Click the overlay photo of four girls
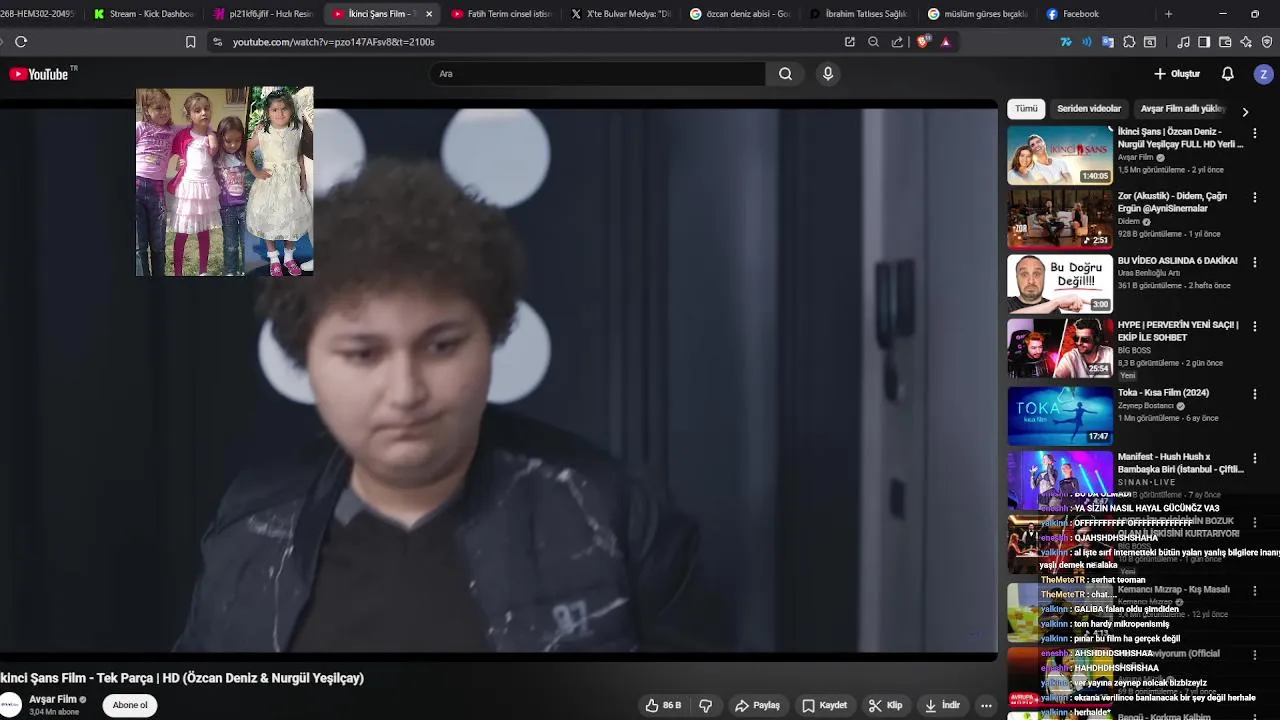This screenshot has width=1280, height=720. pyautogui.click(x=224, y=181)
